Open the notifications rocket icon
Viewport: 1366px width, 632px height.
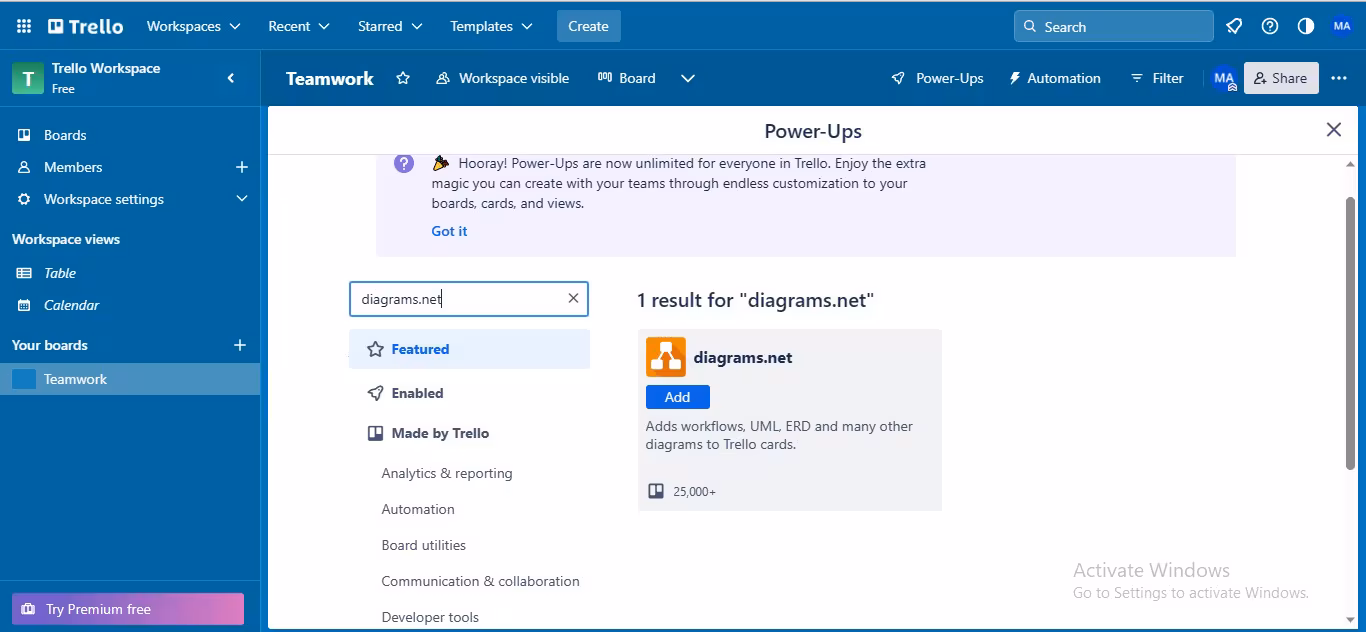[1234, 26]
